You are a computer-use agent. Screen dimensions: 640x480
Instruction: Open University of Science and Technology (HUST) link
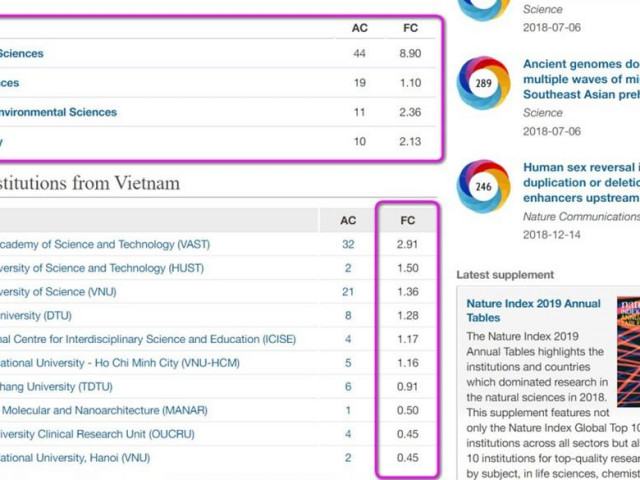coord(102,268)
